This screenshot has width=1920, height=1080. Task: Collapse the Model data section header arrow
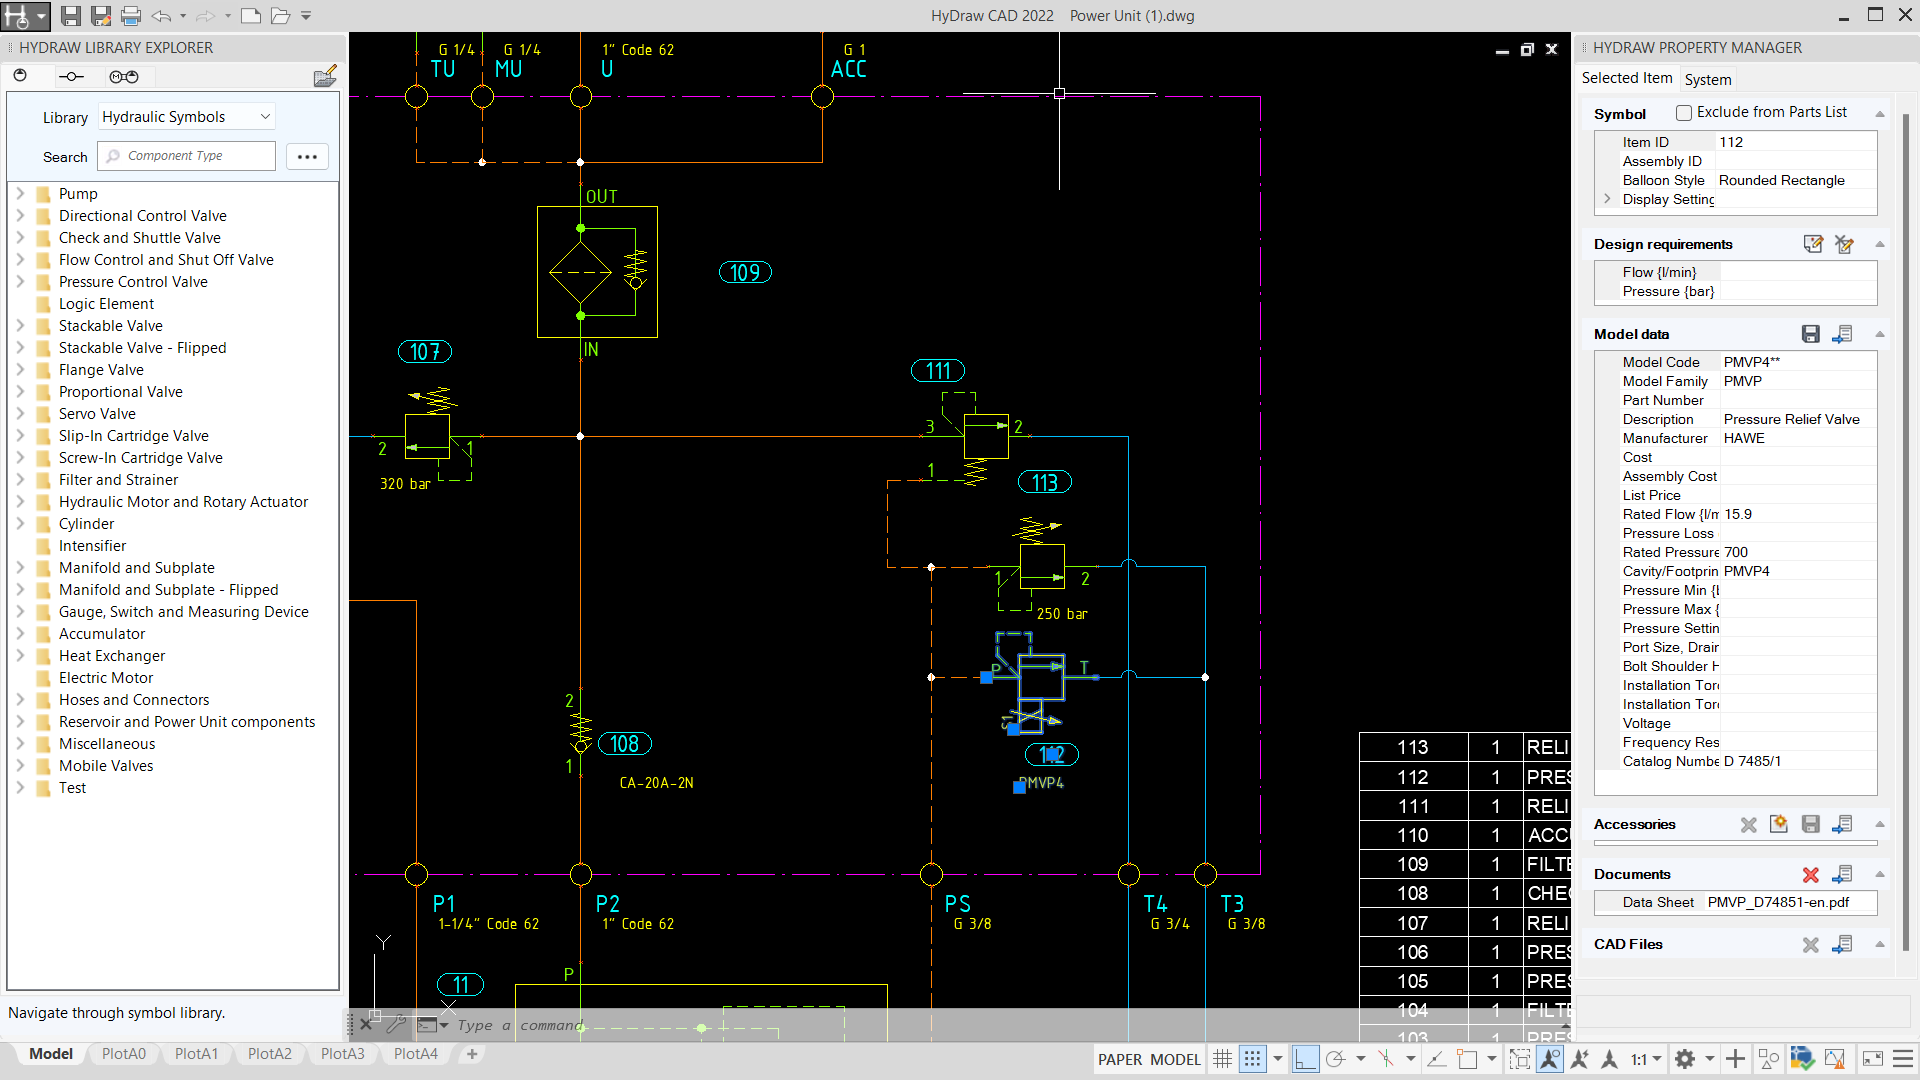(x=1881, y=334)
